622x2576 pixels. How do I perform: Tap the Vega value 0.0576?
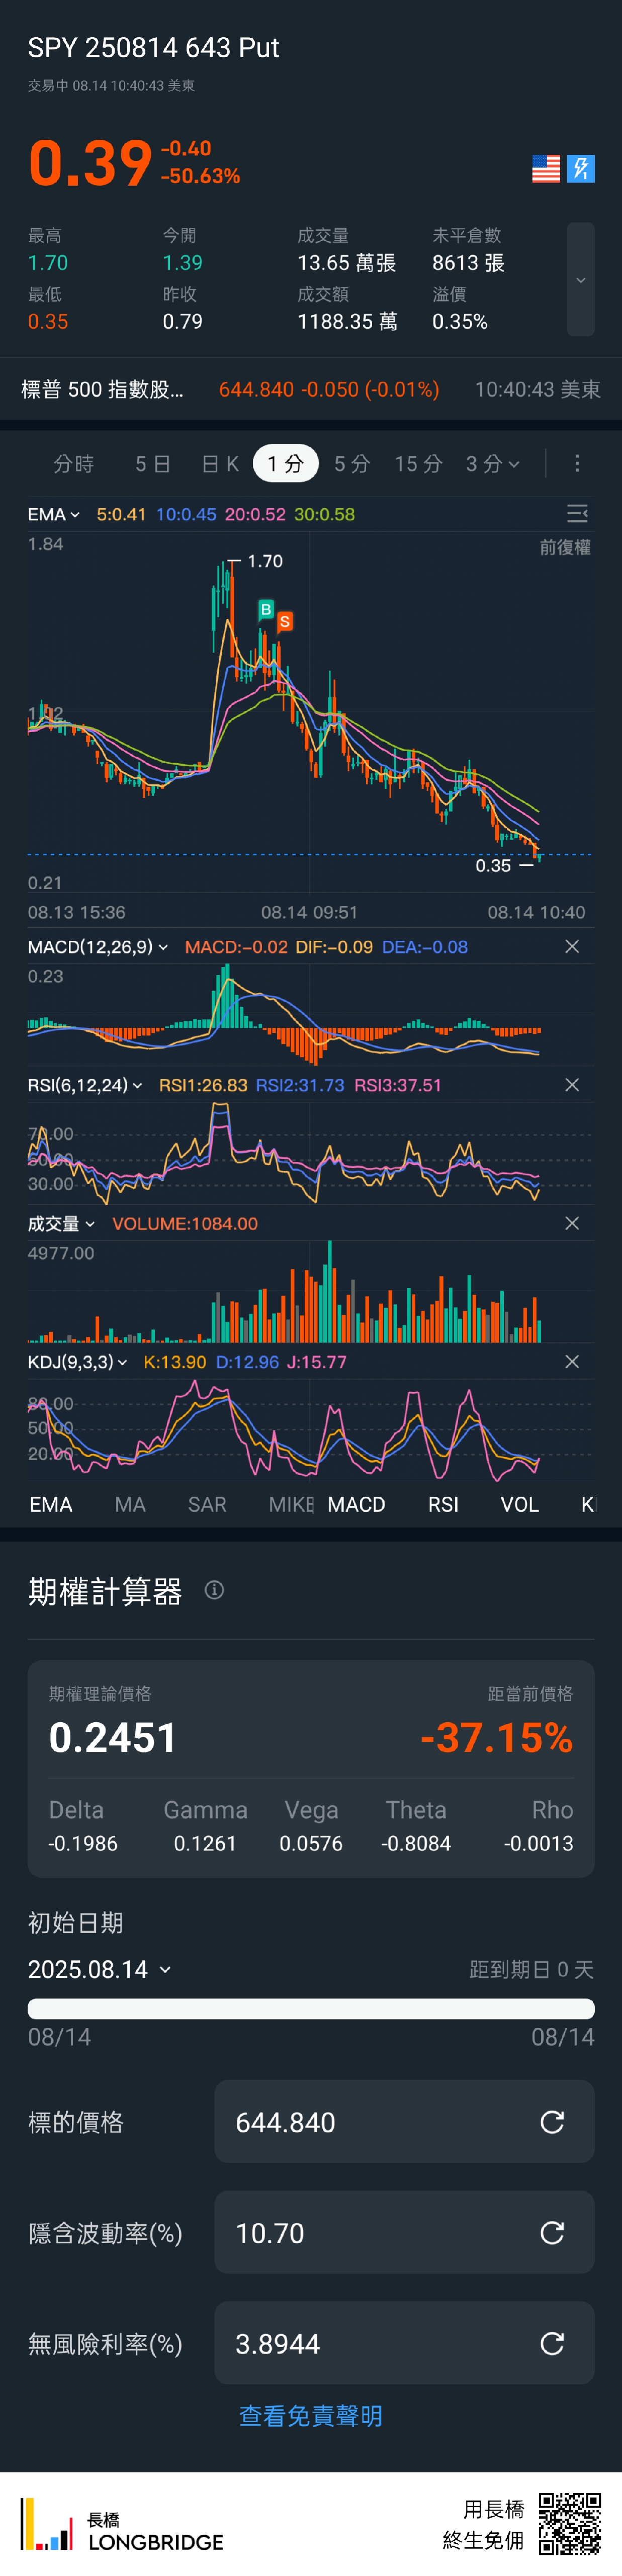(x=311, y=1843)
